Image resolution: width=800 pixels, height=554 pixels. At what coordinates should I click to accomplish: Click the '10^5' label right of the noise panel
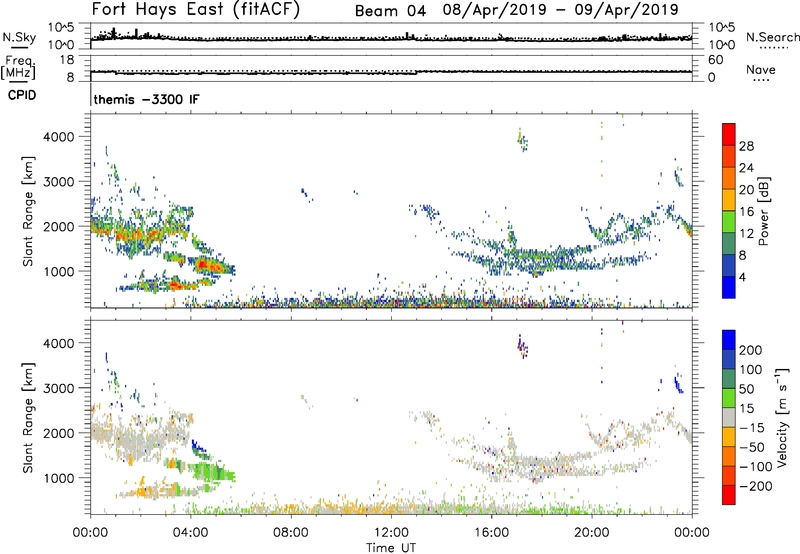(x=721, y=28)
